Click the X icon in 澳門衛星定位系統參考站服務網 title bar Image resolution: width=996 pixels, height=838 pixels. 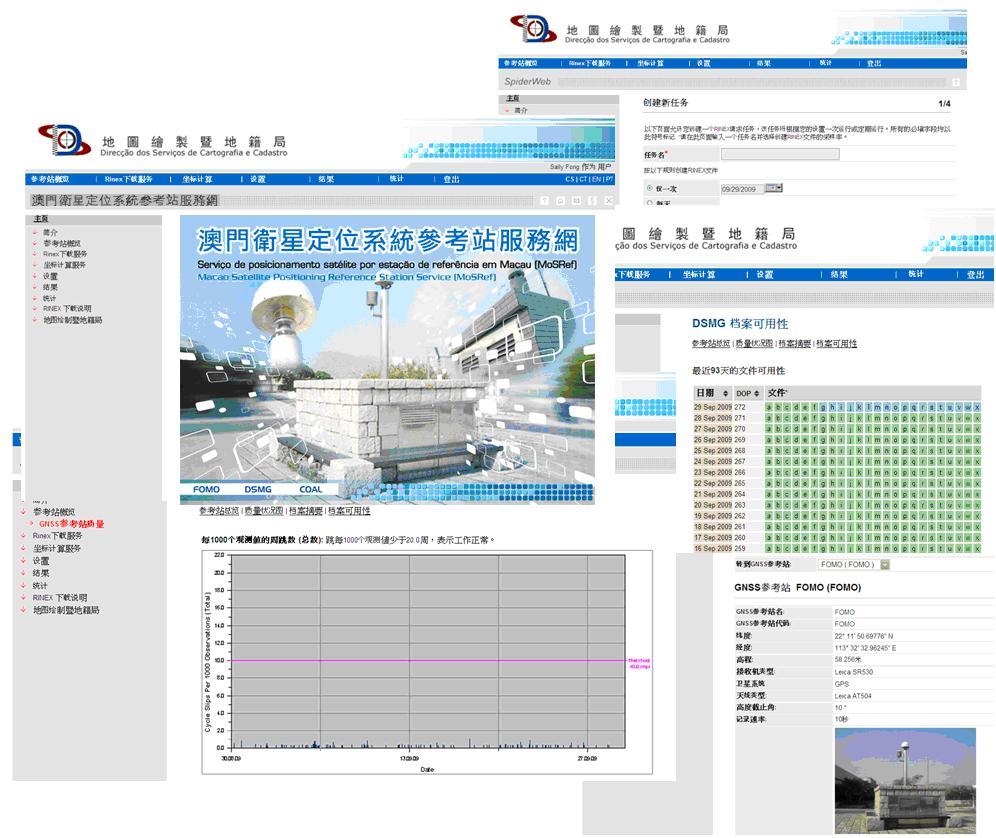[x=607, y=201]
